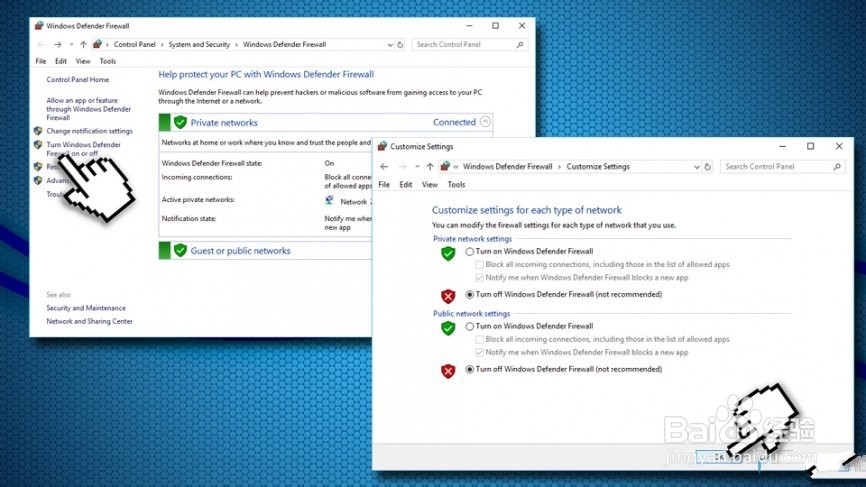Toggle Notify me checkbox under private network settings

click(x=479, y=278)
